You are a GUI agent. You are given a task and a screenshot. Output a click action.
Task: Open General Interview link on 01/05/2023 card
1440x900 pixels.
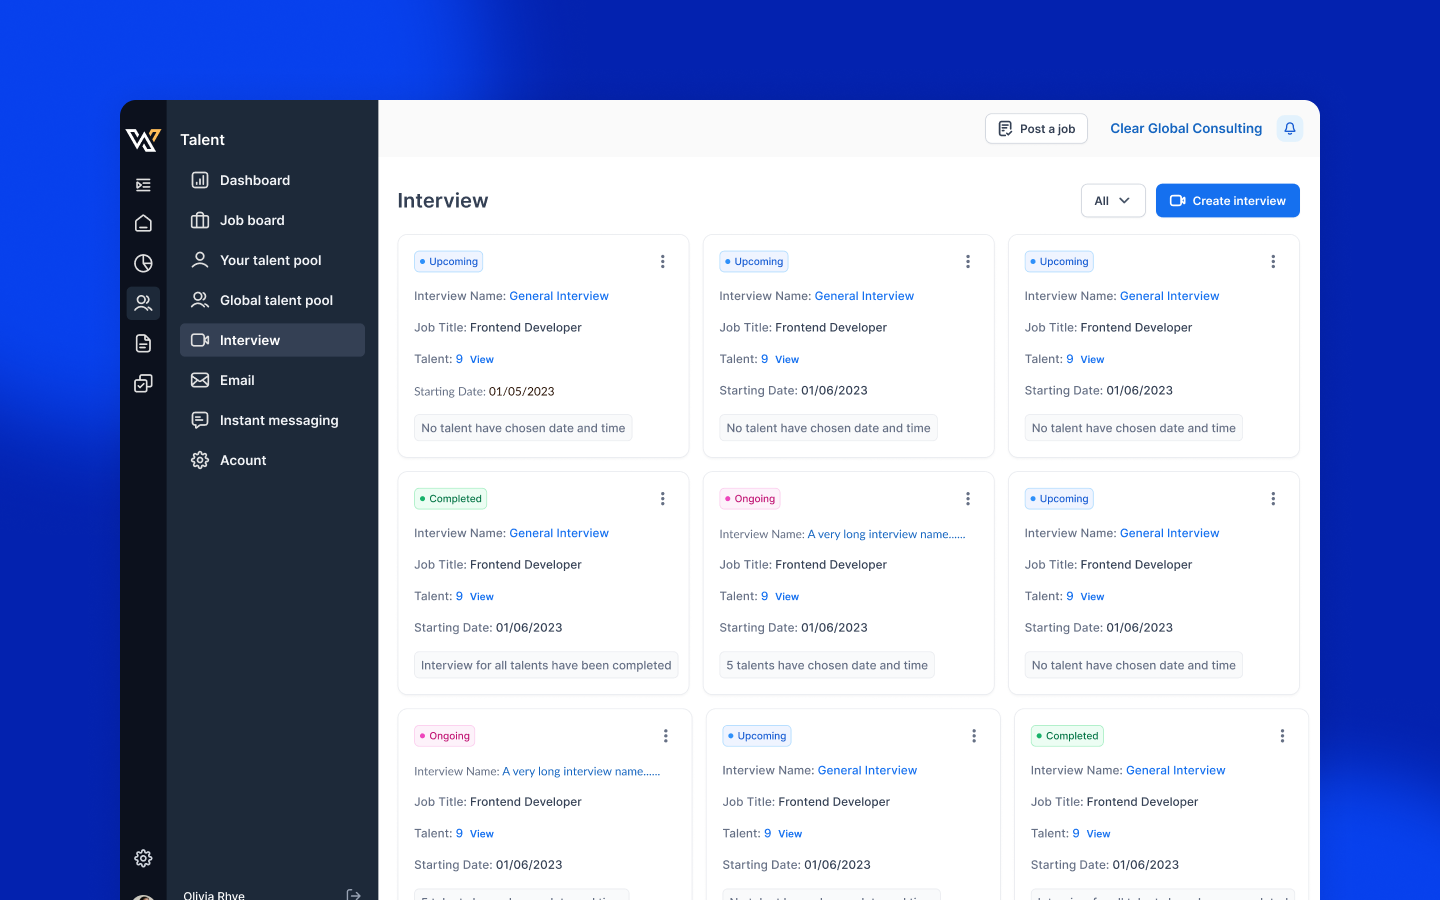pos(559,296)
